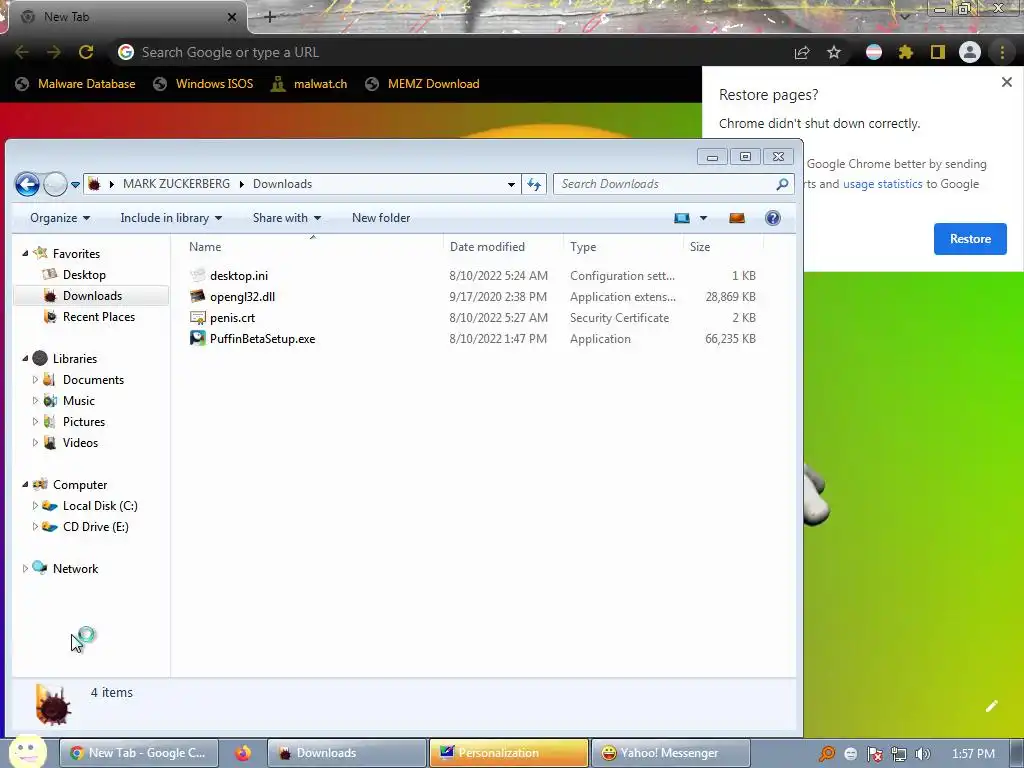The width and height of the screenshot is (1024, 768).
Task: Expand the Music library
Action: [x=35, y=400]
